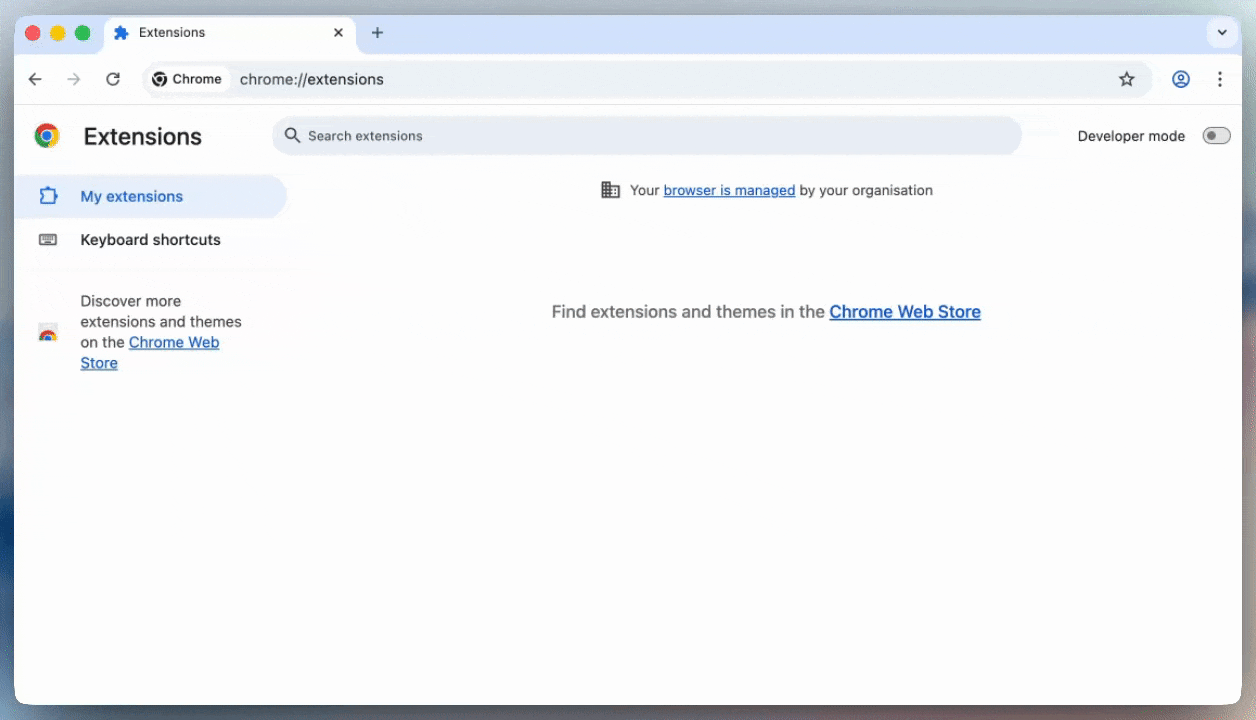Follow the sidebar Chrome Web Store link
This screenshot has height=720, width=1256.
tap(150, 352)
